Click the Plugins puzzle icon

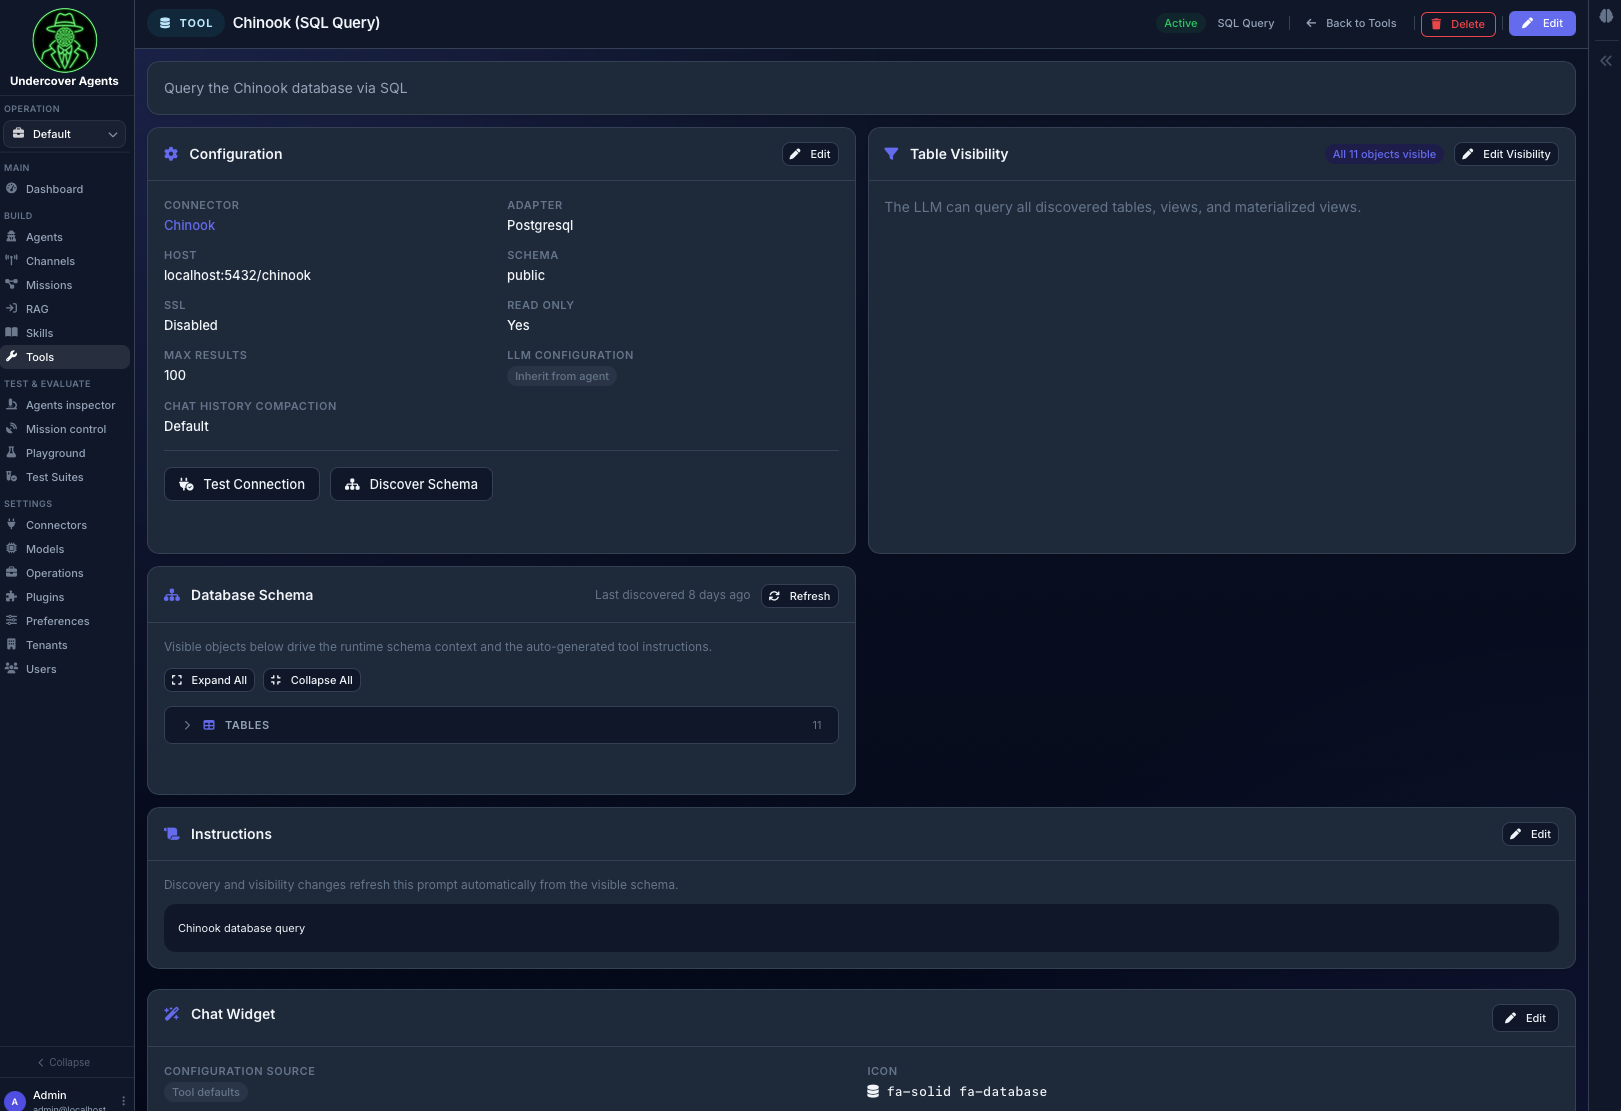tap(12, 596)
